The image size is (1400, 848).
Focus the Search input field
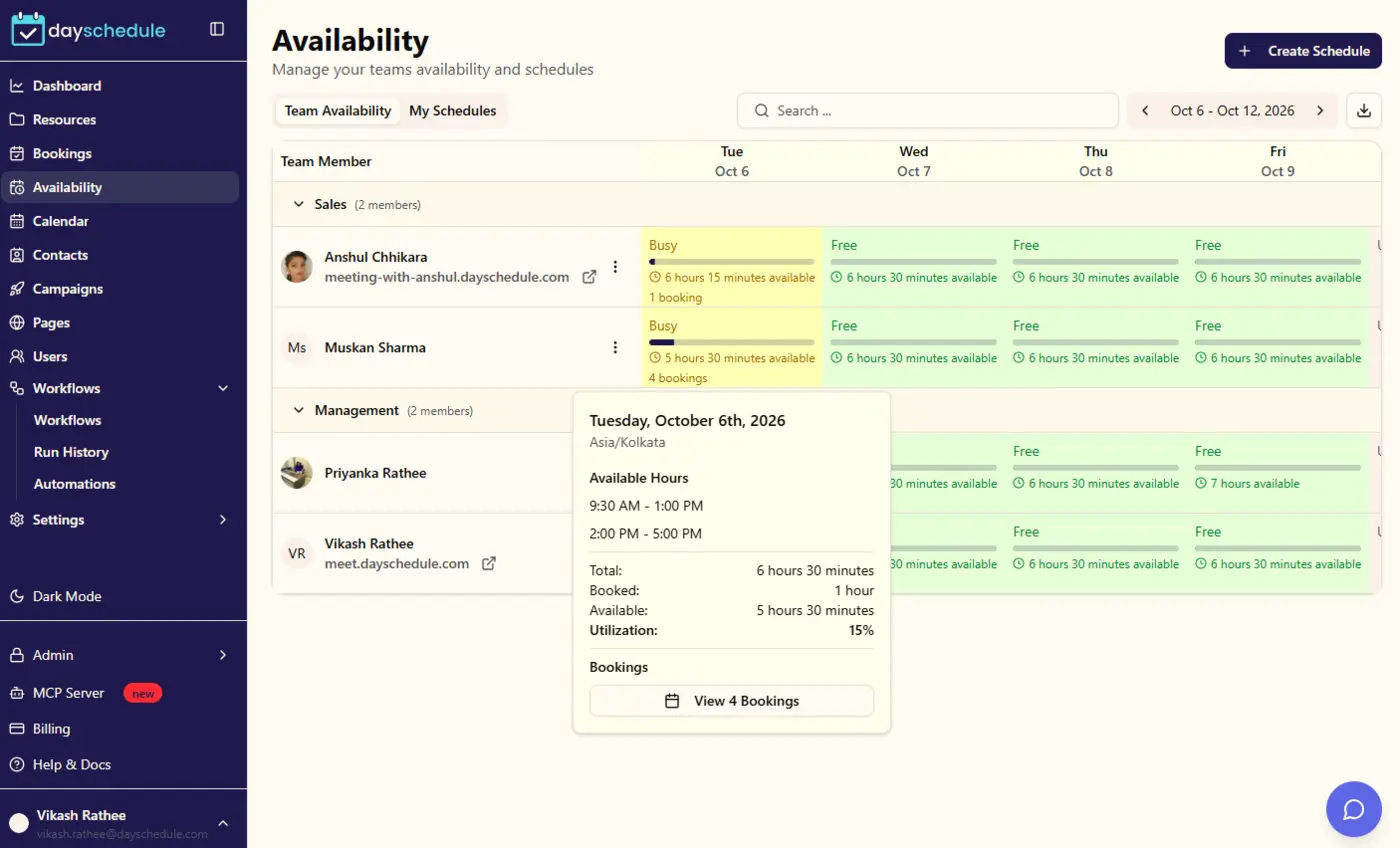tap(928, 111)
